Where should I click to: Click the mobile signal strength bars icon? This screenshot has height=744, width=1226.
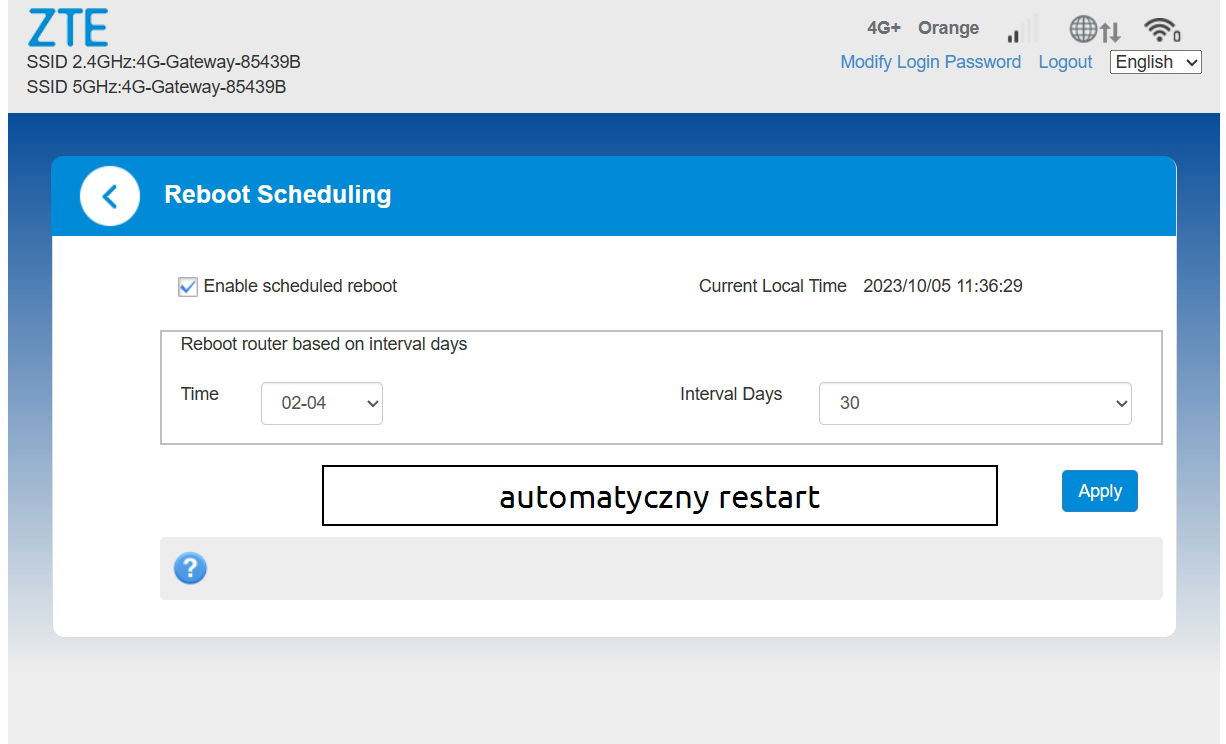pyautogui.click(x=1021, y=30)
